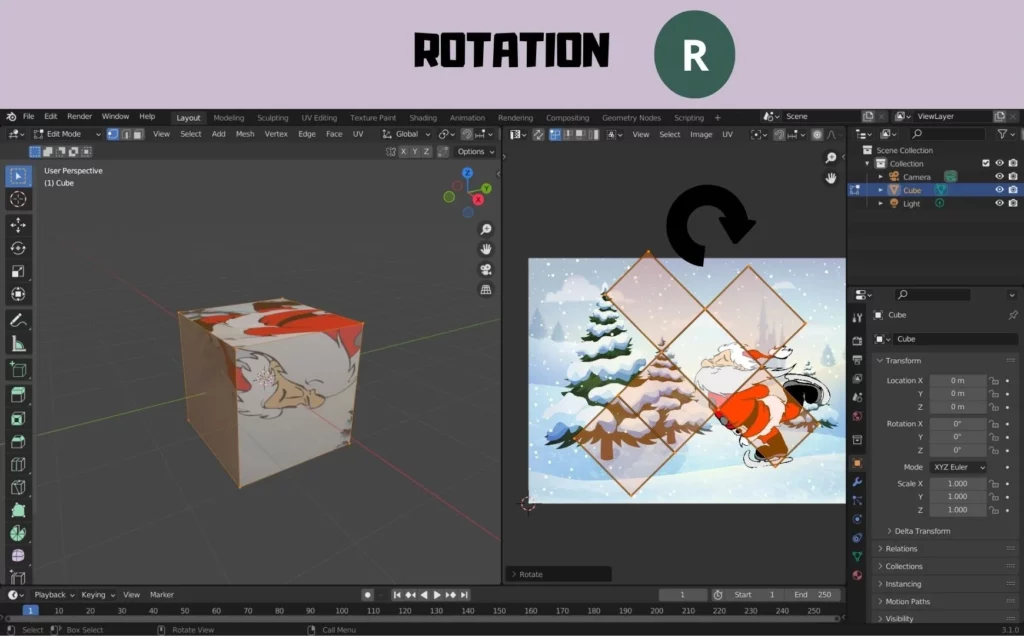Screen dimensions: 1024x636
Task: Open the Keying popover in the timeline
Action: 98,595
